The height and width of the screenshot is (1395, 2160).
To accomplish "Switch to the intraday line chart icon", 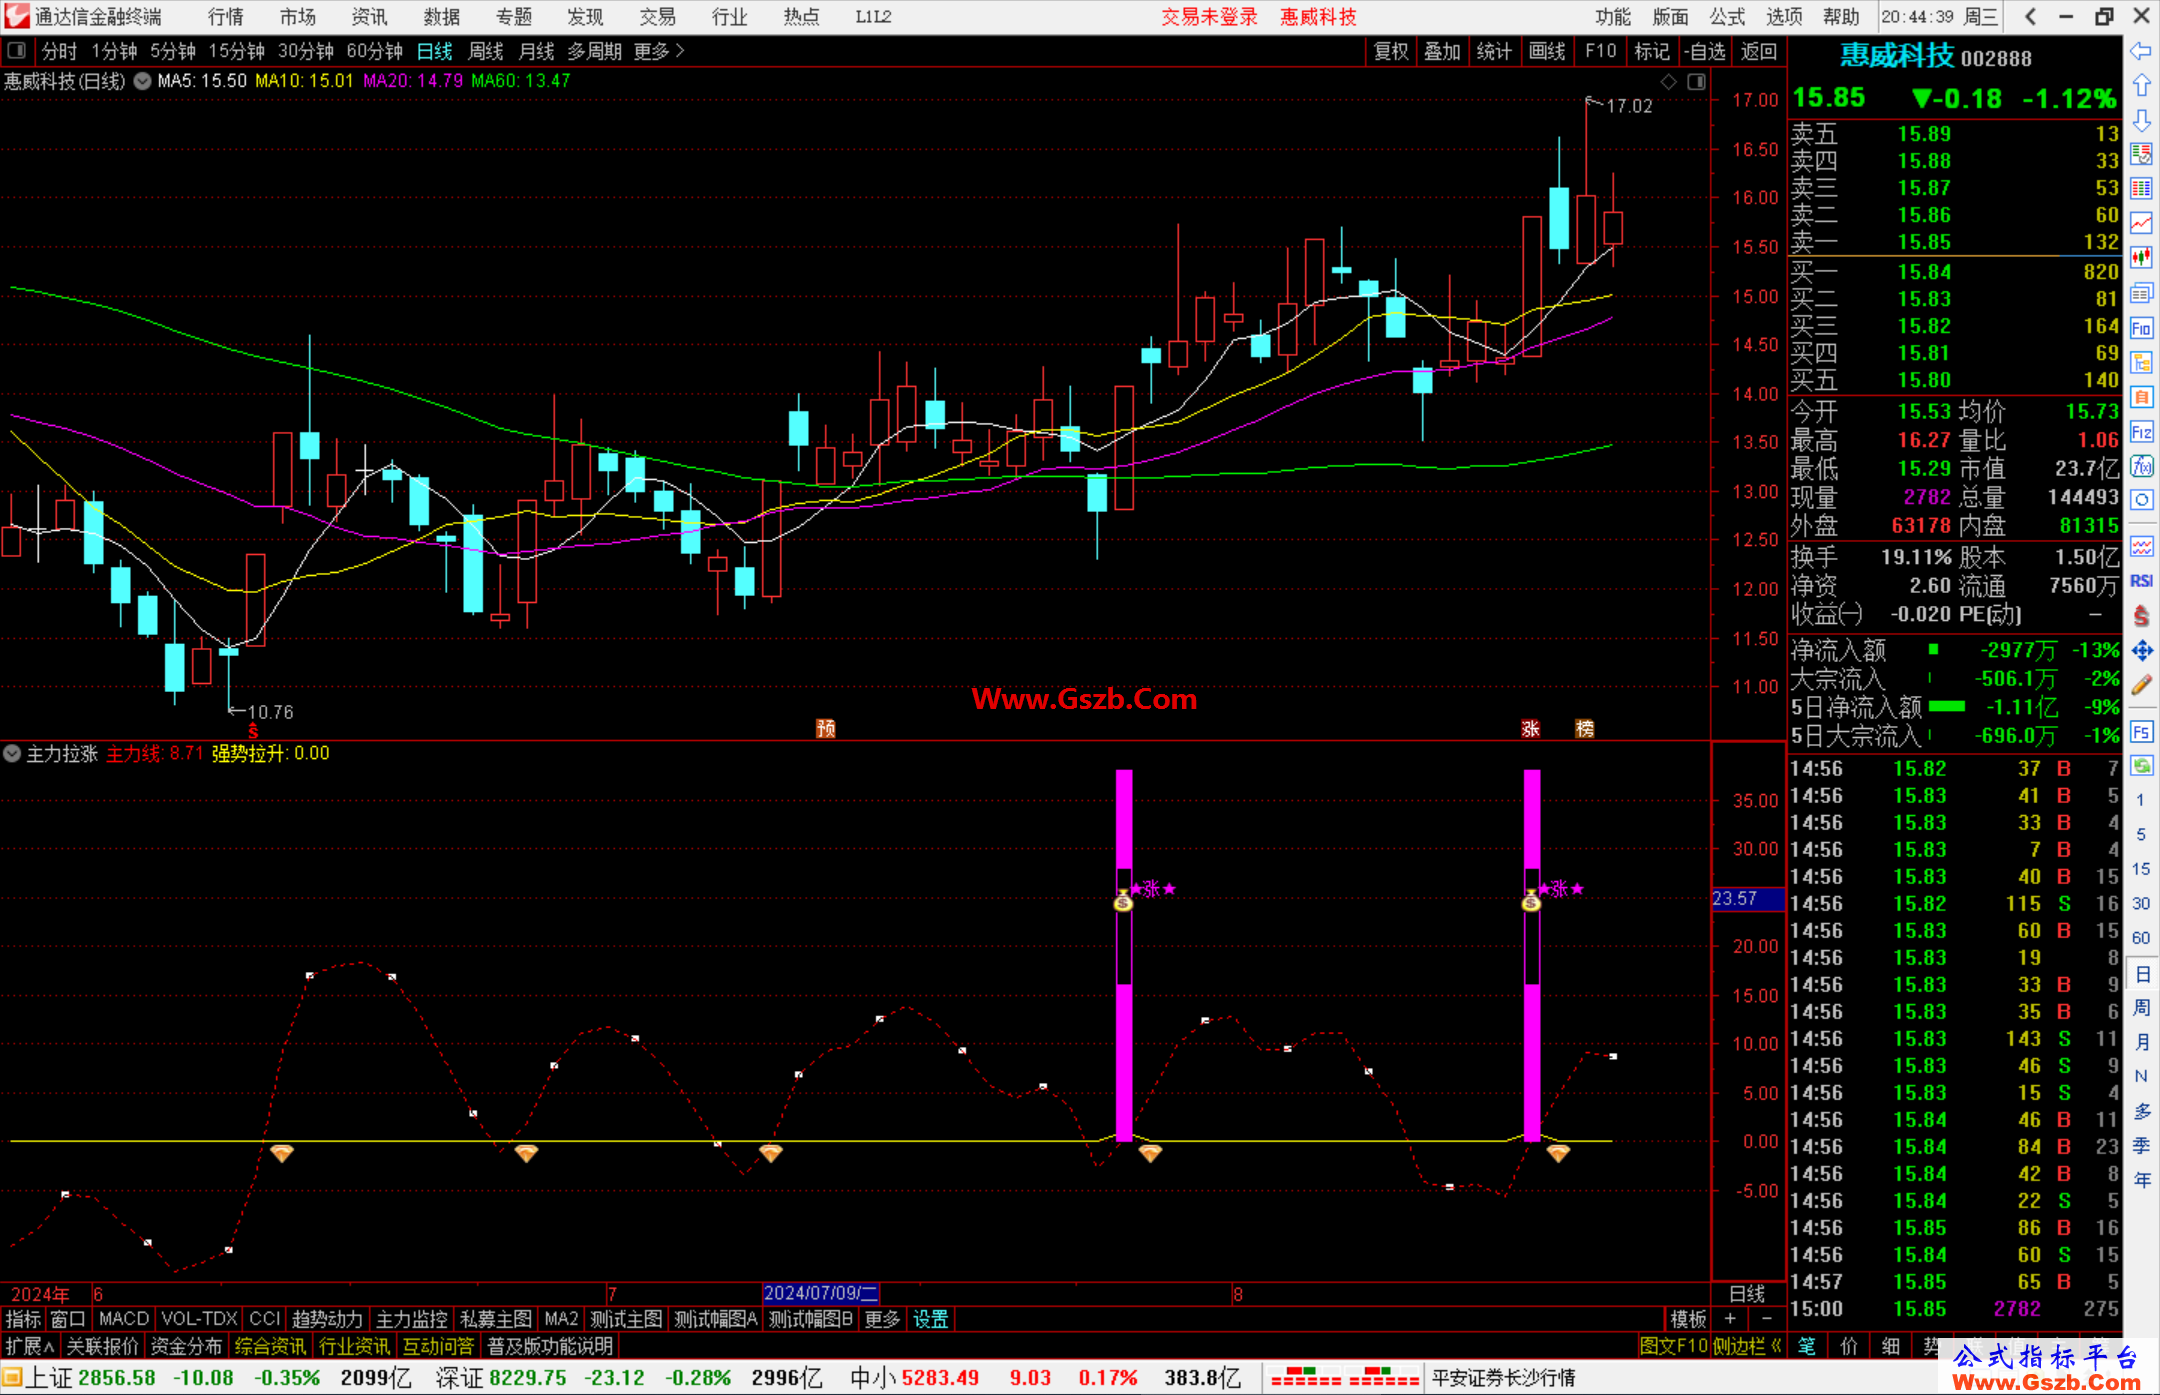I will point(2141,224).
